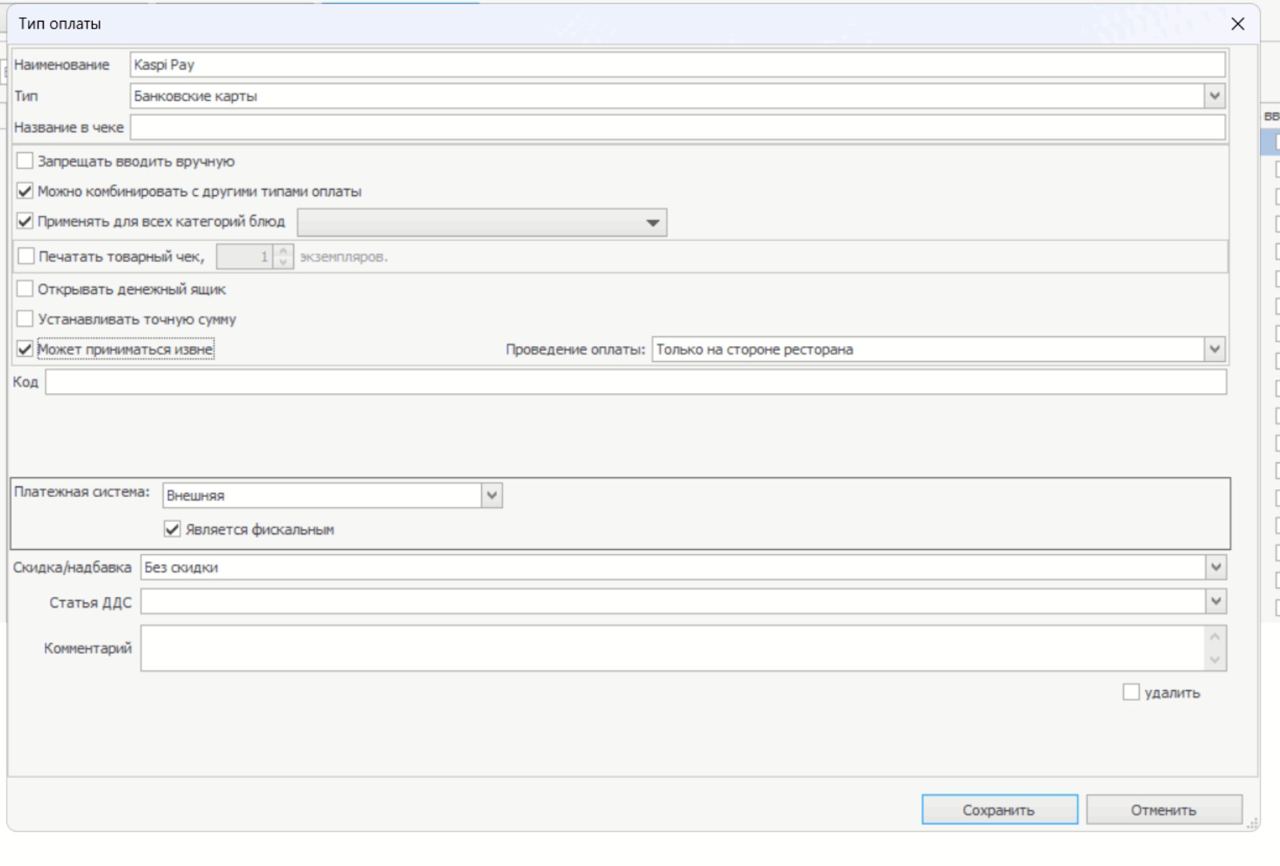Toggle Запрещать вводить вручную checkbox
The width and height of the screenshot is (1280, 866).
tap(26, 161)
